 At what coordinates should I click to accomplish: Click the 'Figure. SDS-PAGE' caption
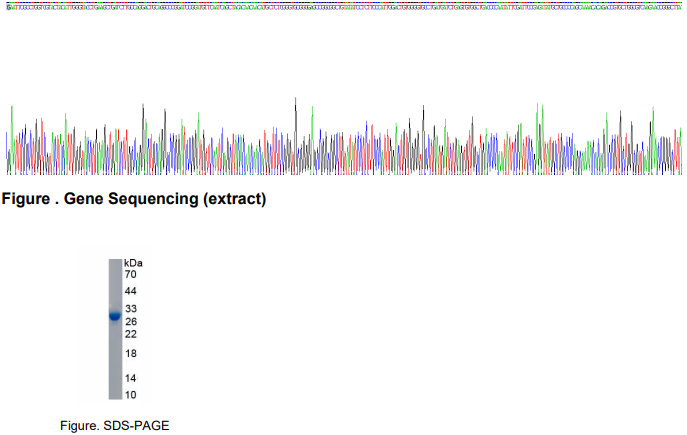point(115,426)
